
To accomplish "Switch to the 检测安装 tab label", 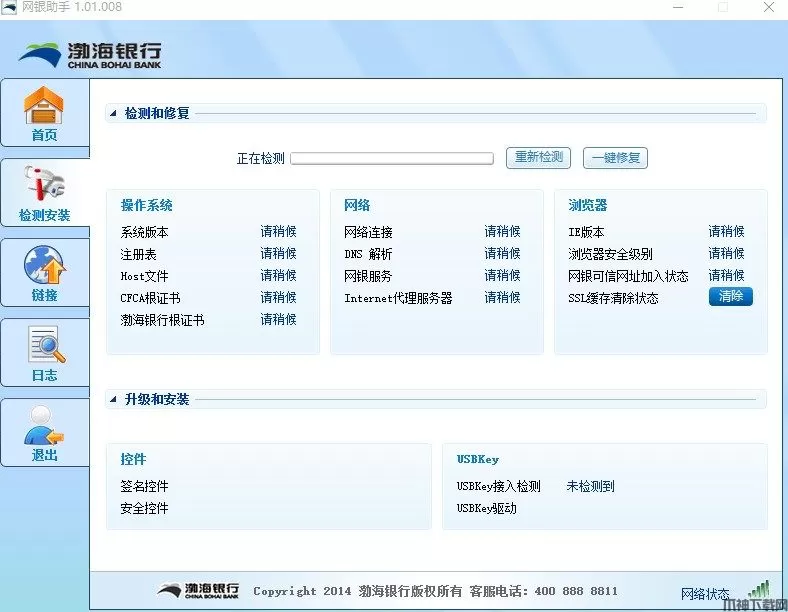I will click(x=44, y=215).
